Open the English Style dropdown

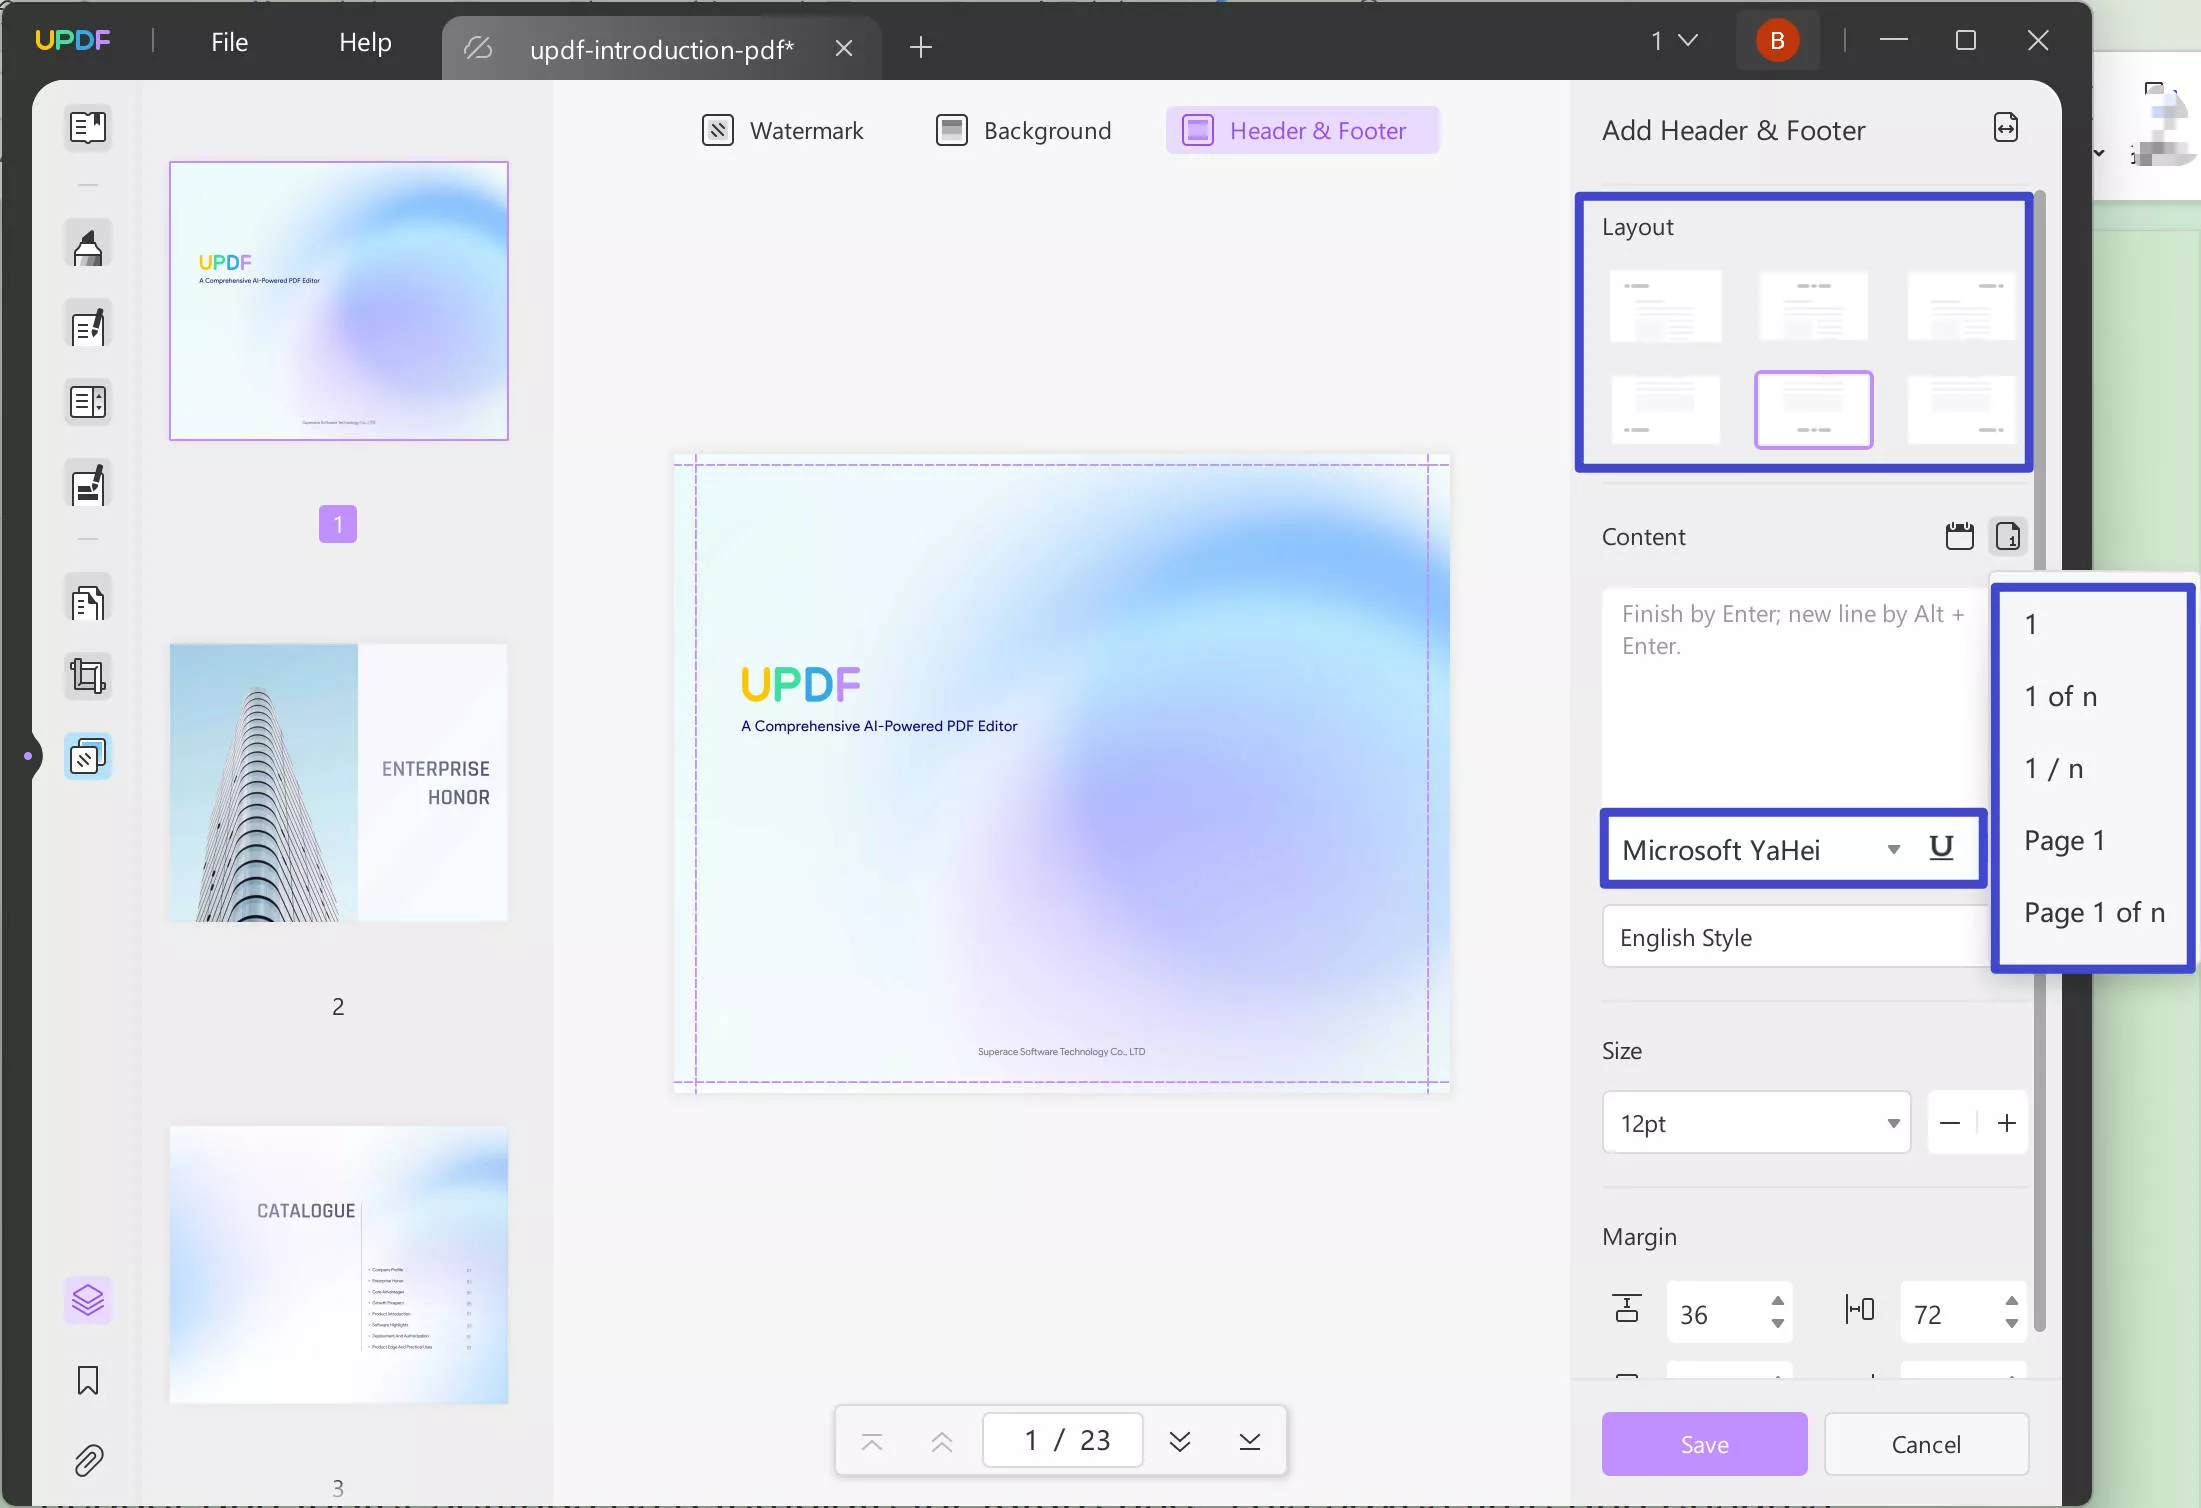point(1791,936)
